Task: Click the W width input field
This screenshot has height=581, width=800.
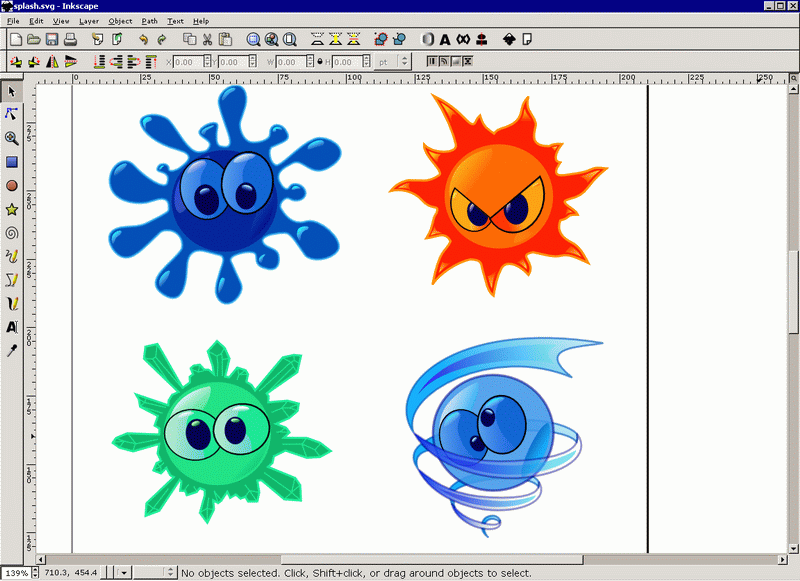Action: pos(291,62)
